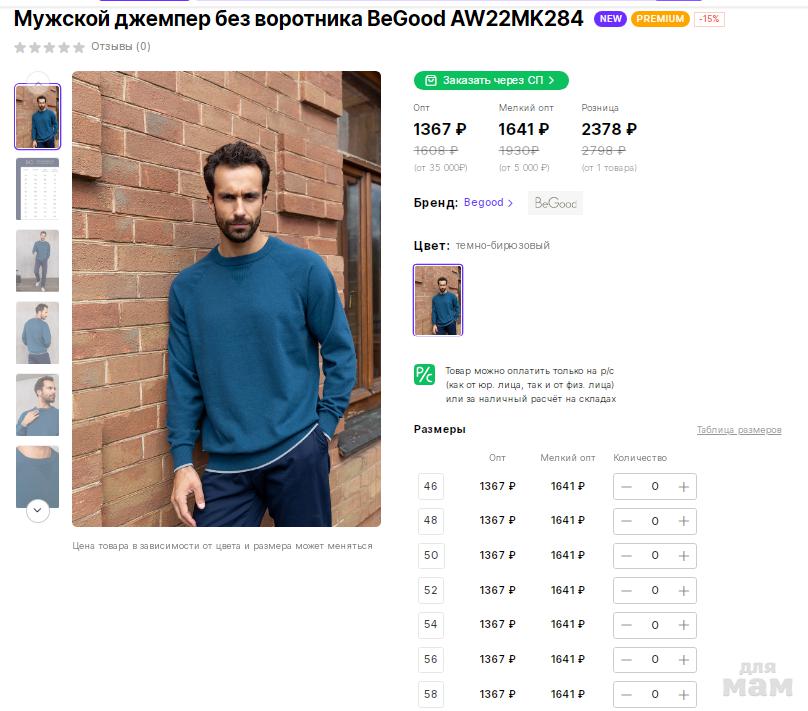Click plus icon for size 54

(x=684, y=625)
